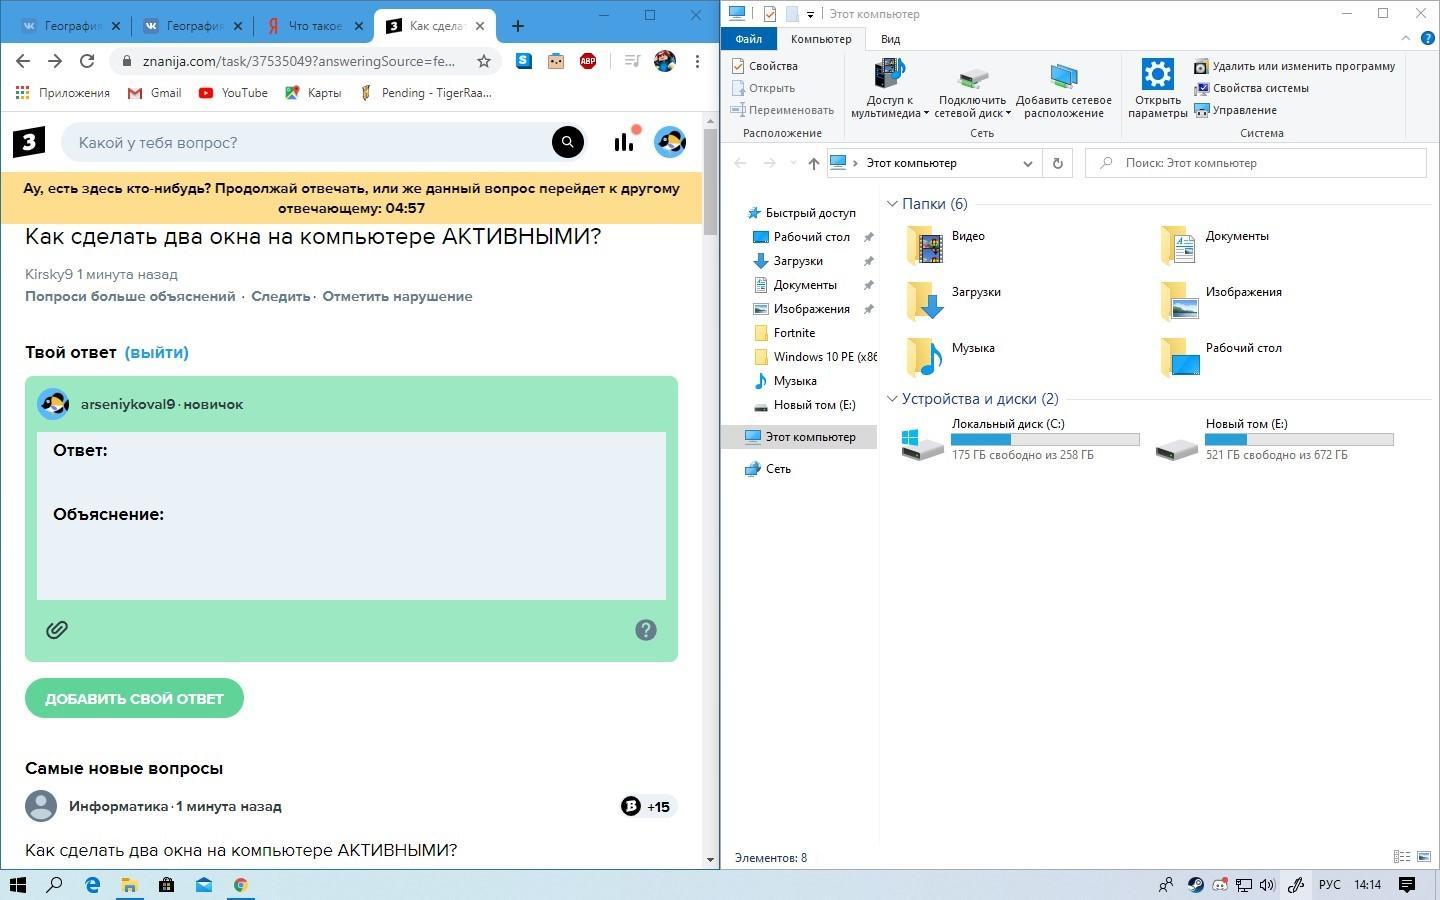
Task: Open the address bar history dropdown
Action: click(1027, 163)
